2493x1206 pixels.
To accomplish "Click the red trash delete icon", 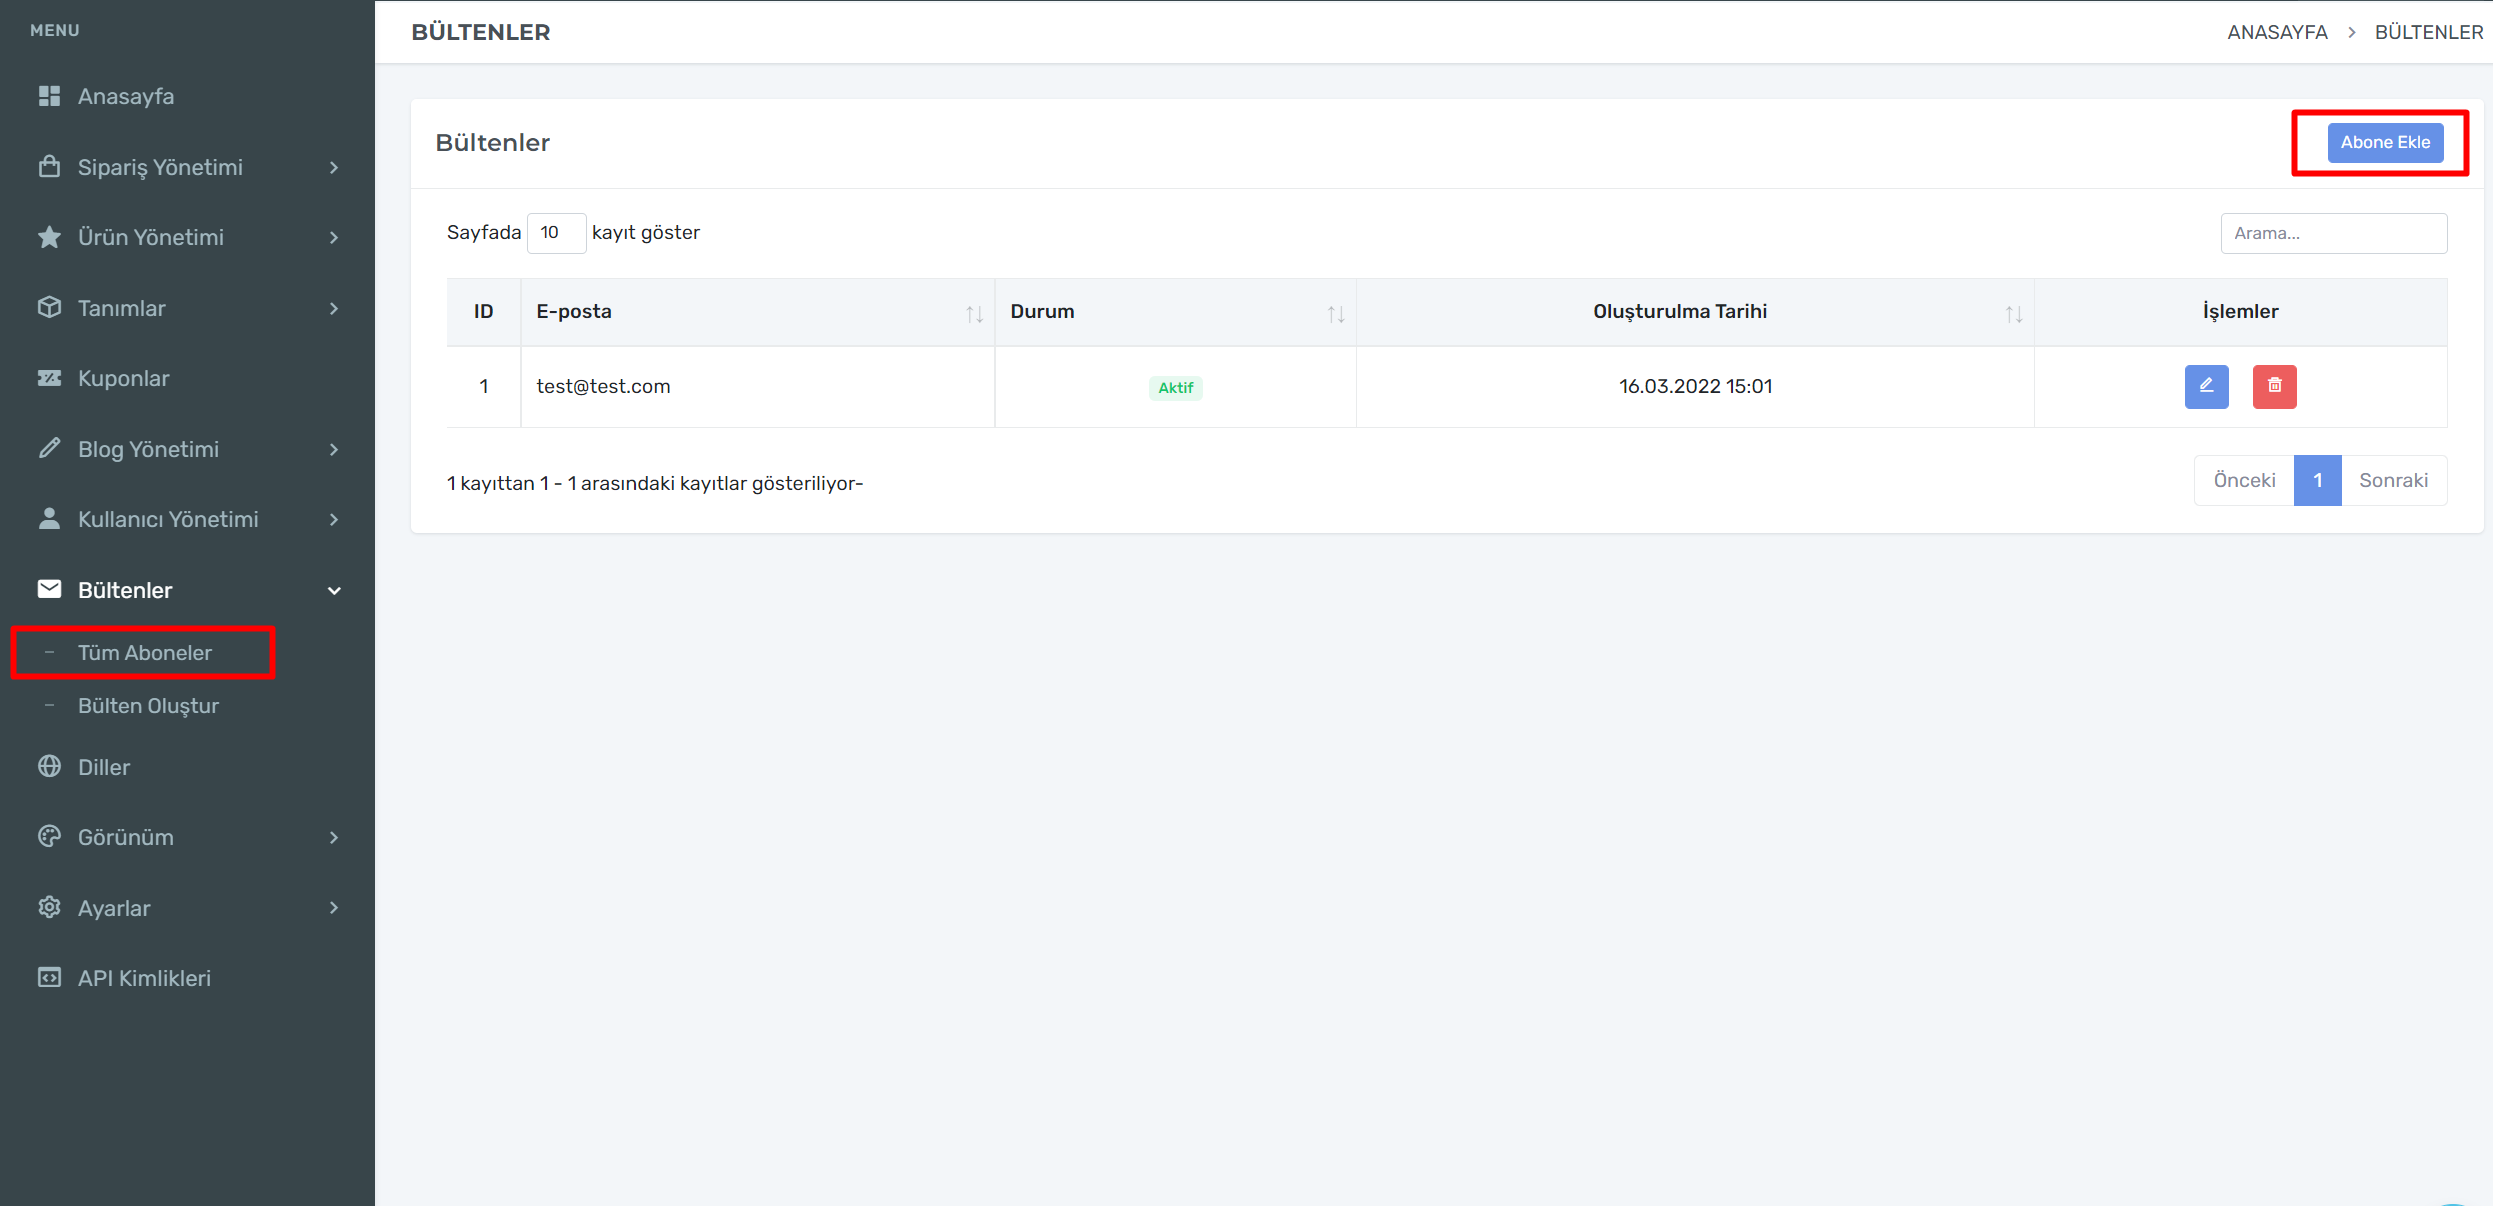I will tap(2274, 386).
